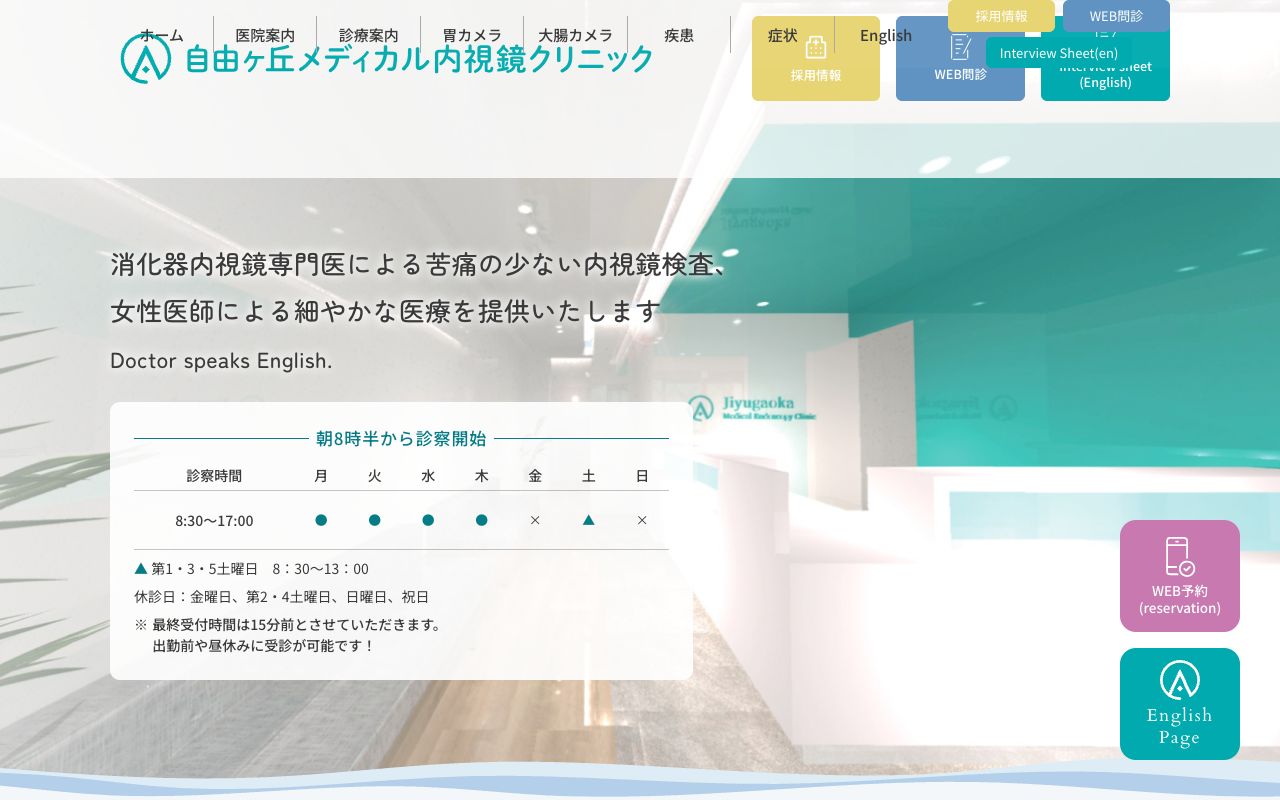Viewport: 1280px width, 800px height.
Task: Click the 木 day column header
Action: click(x=481, y=476)
